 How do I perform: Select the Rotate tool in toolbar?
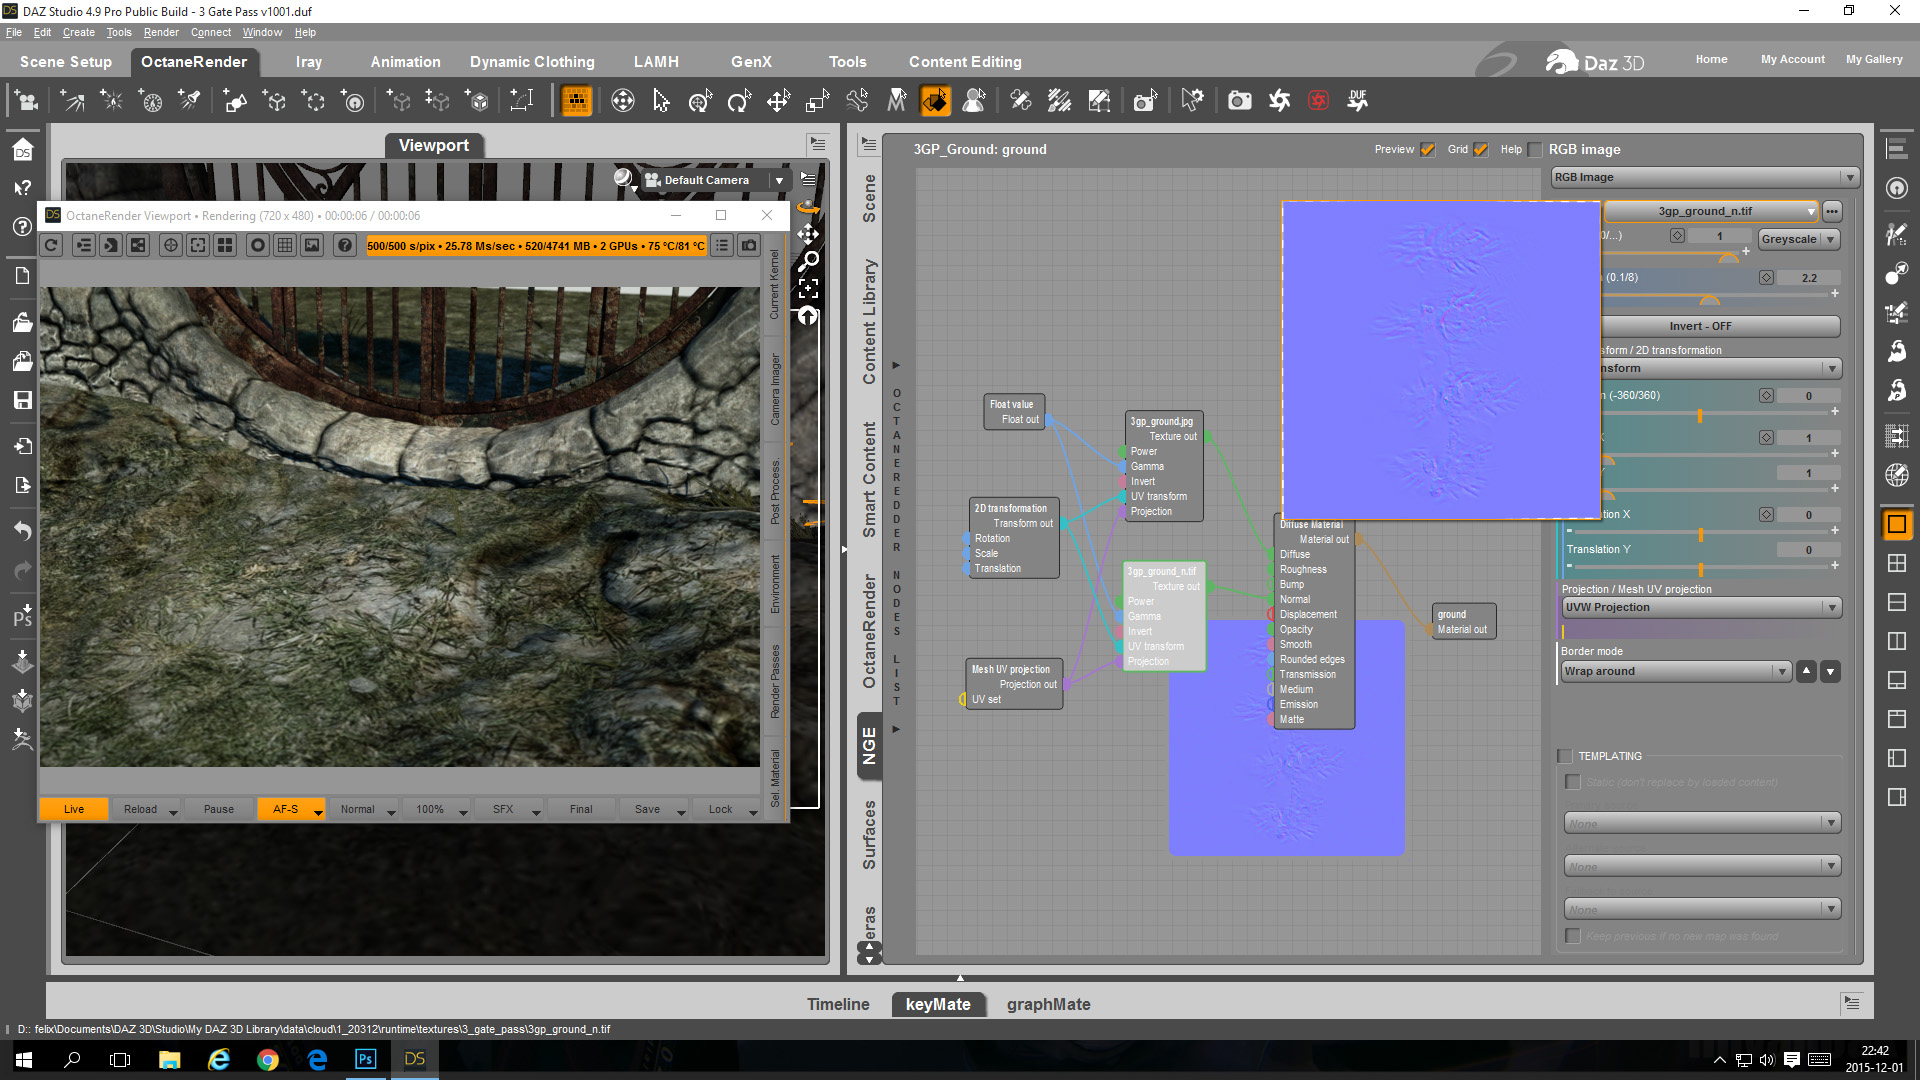point(739,100)
